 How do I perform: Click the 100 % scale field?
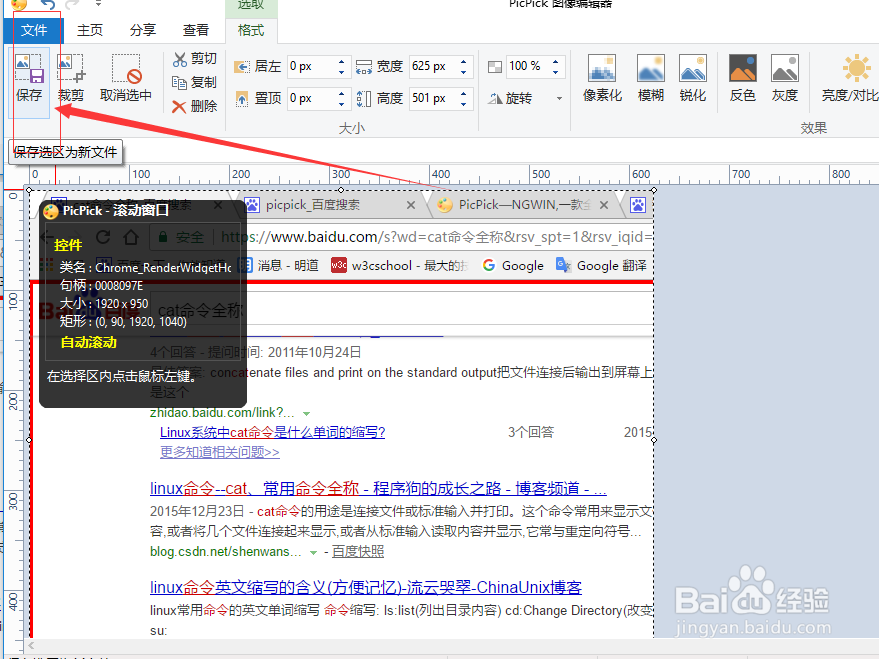point(528,66)
